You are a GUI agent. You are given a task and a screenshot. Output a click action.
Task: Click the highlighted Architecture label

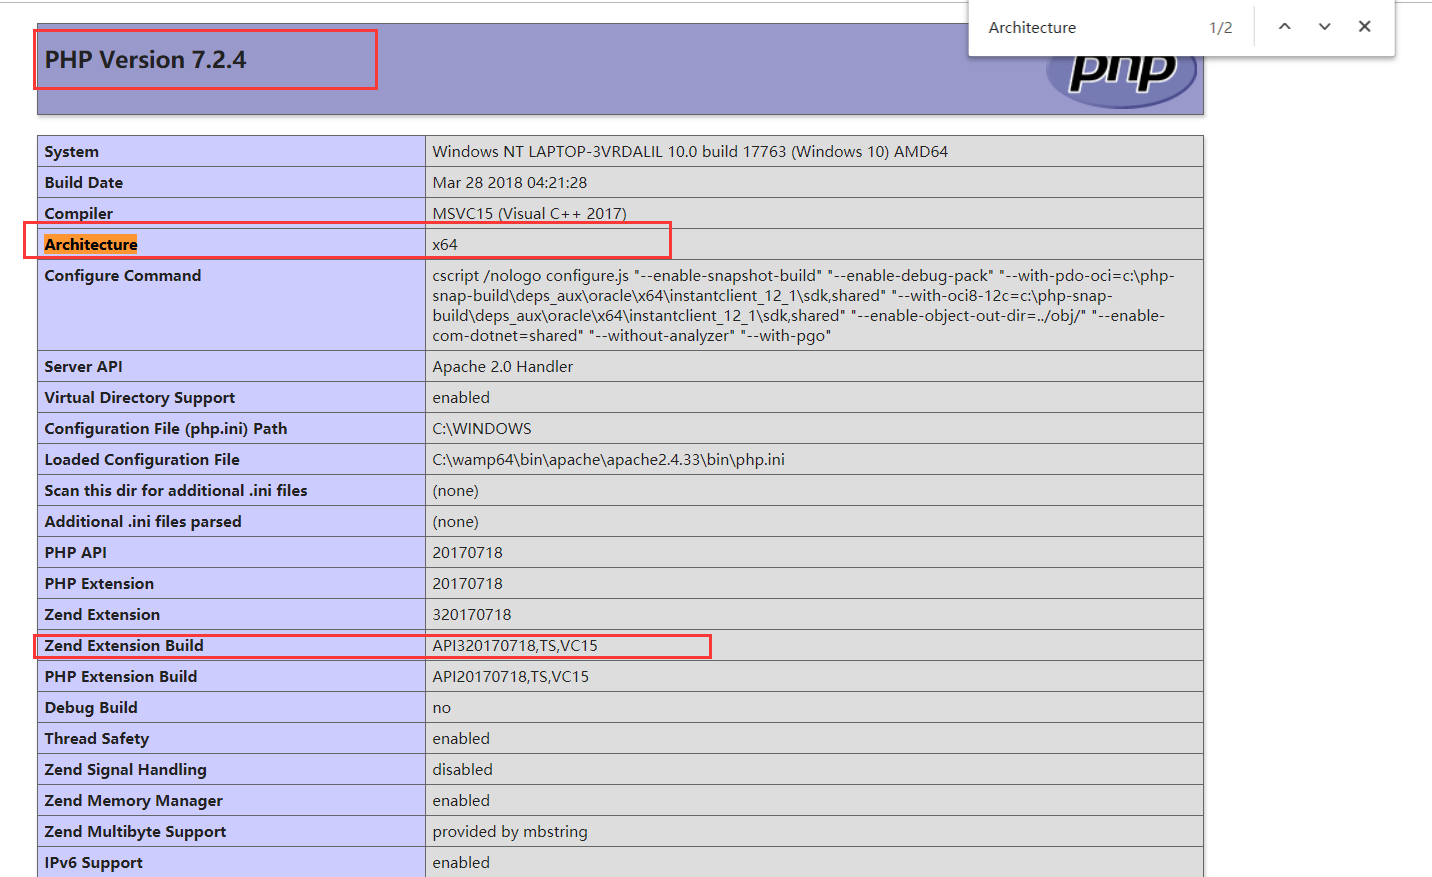[91, 245]
